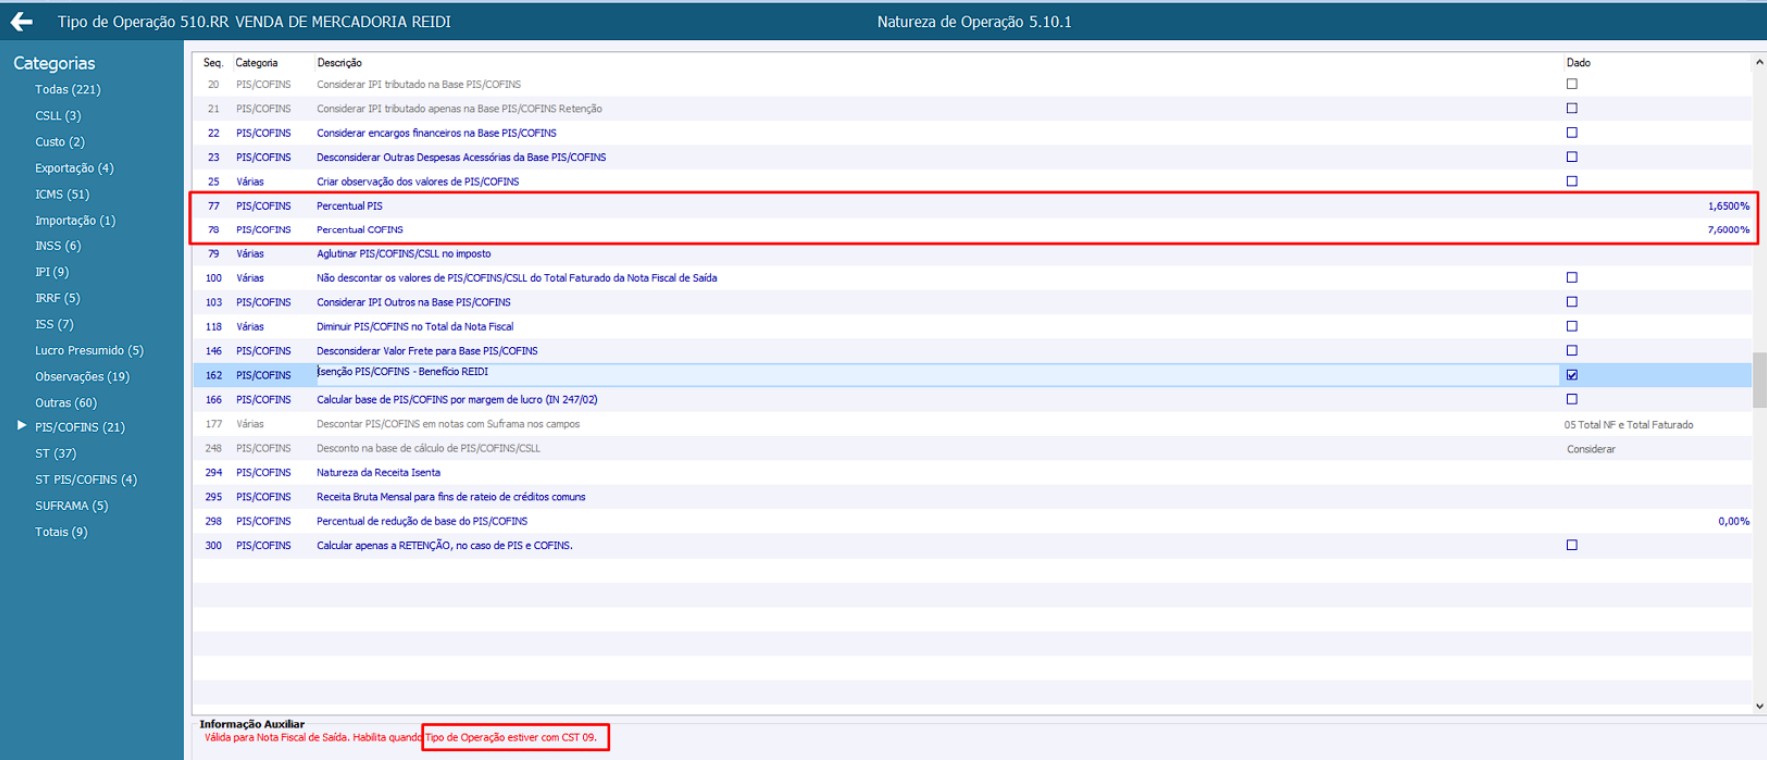Viewport: 1767px width, 760px height.
Task: Click the vertical scrollbar thumb
Action: (1760, 380)
